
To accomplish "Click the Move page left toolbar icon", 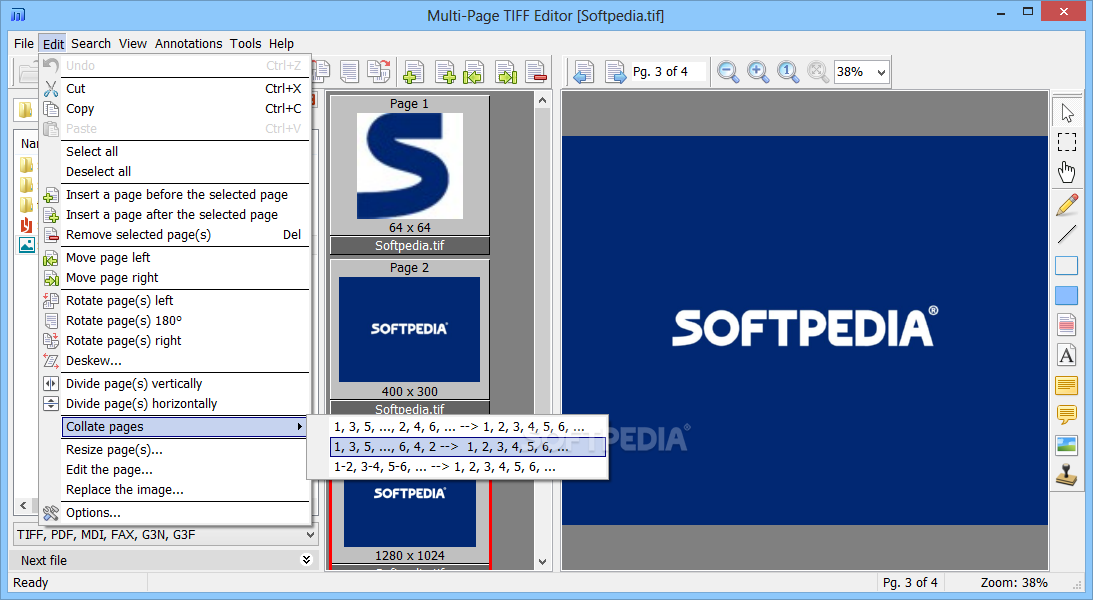I will point(474,72).
